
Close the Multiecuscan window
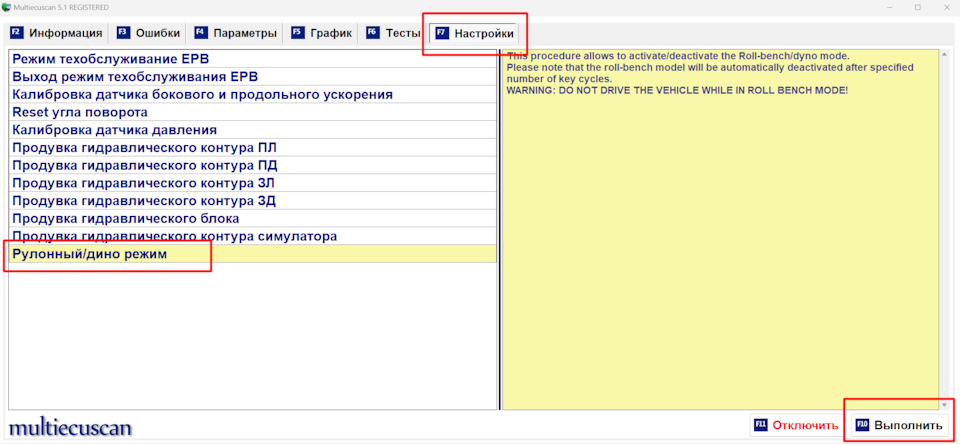pos(945,7)
